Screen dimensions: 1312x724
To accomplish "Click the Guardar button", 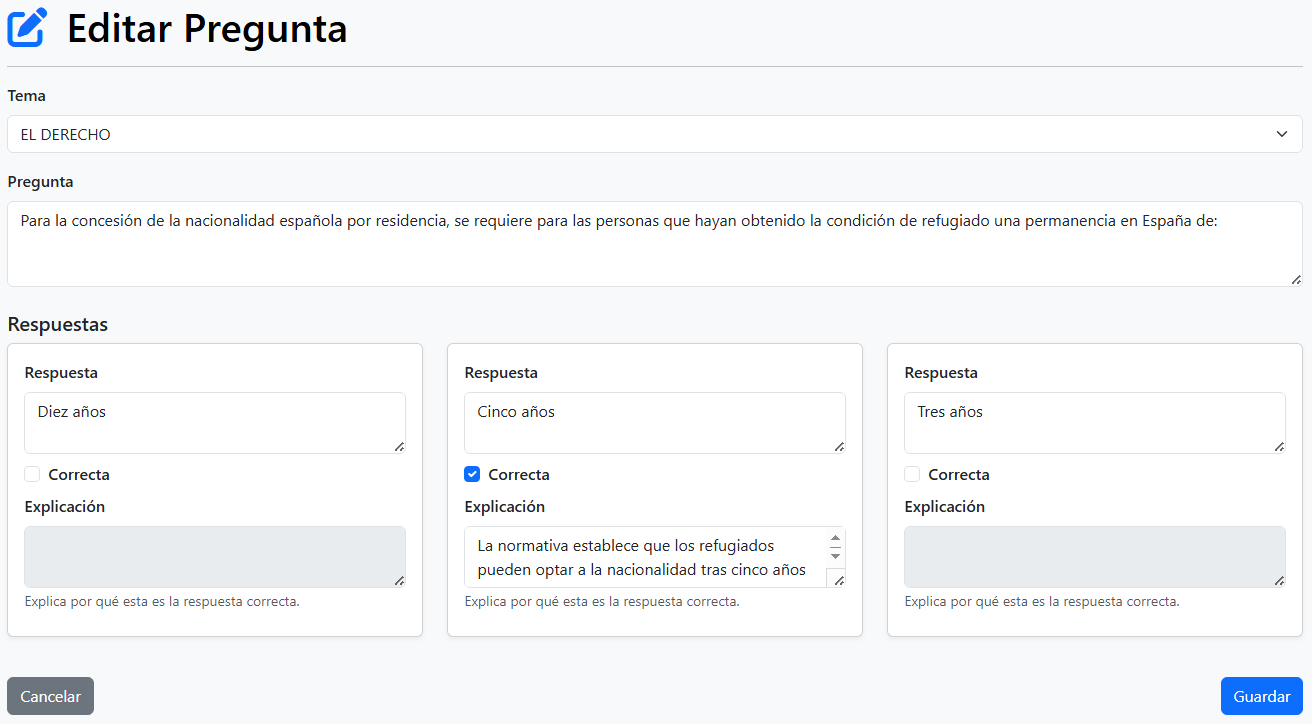I will tap(1261, 696).
